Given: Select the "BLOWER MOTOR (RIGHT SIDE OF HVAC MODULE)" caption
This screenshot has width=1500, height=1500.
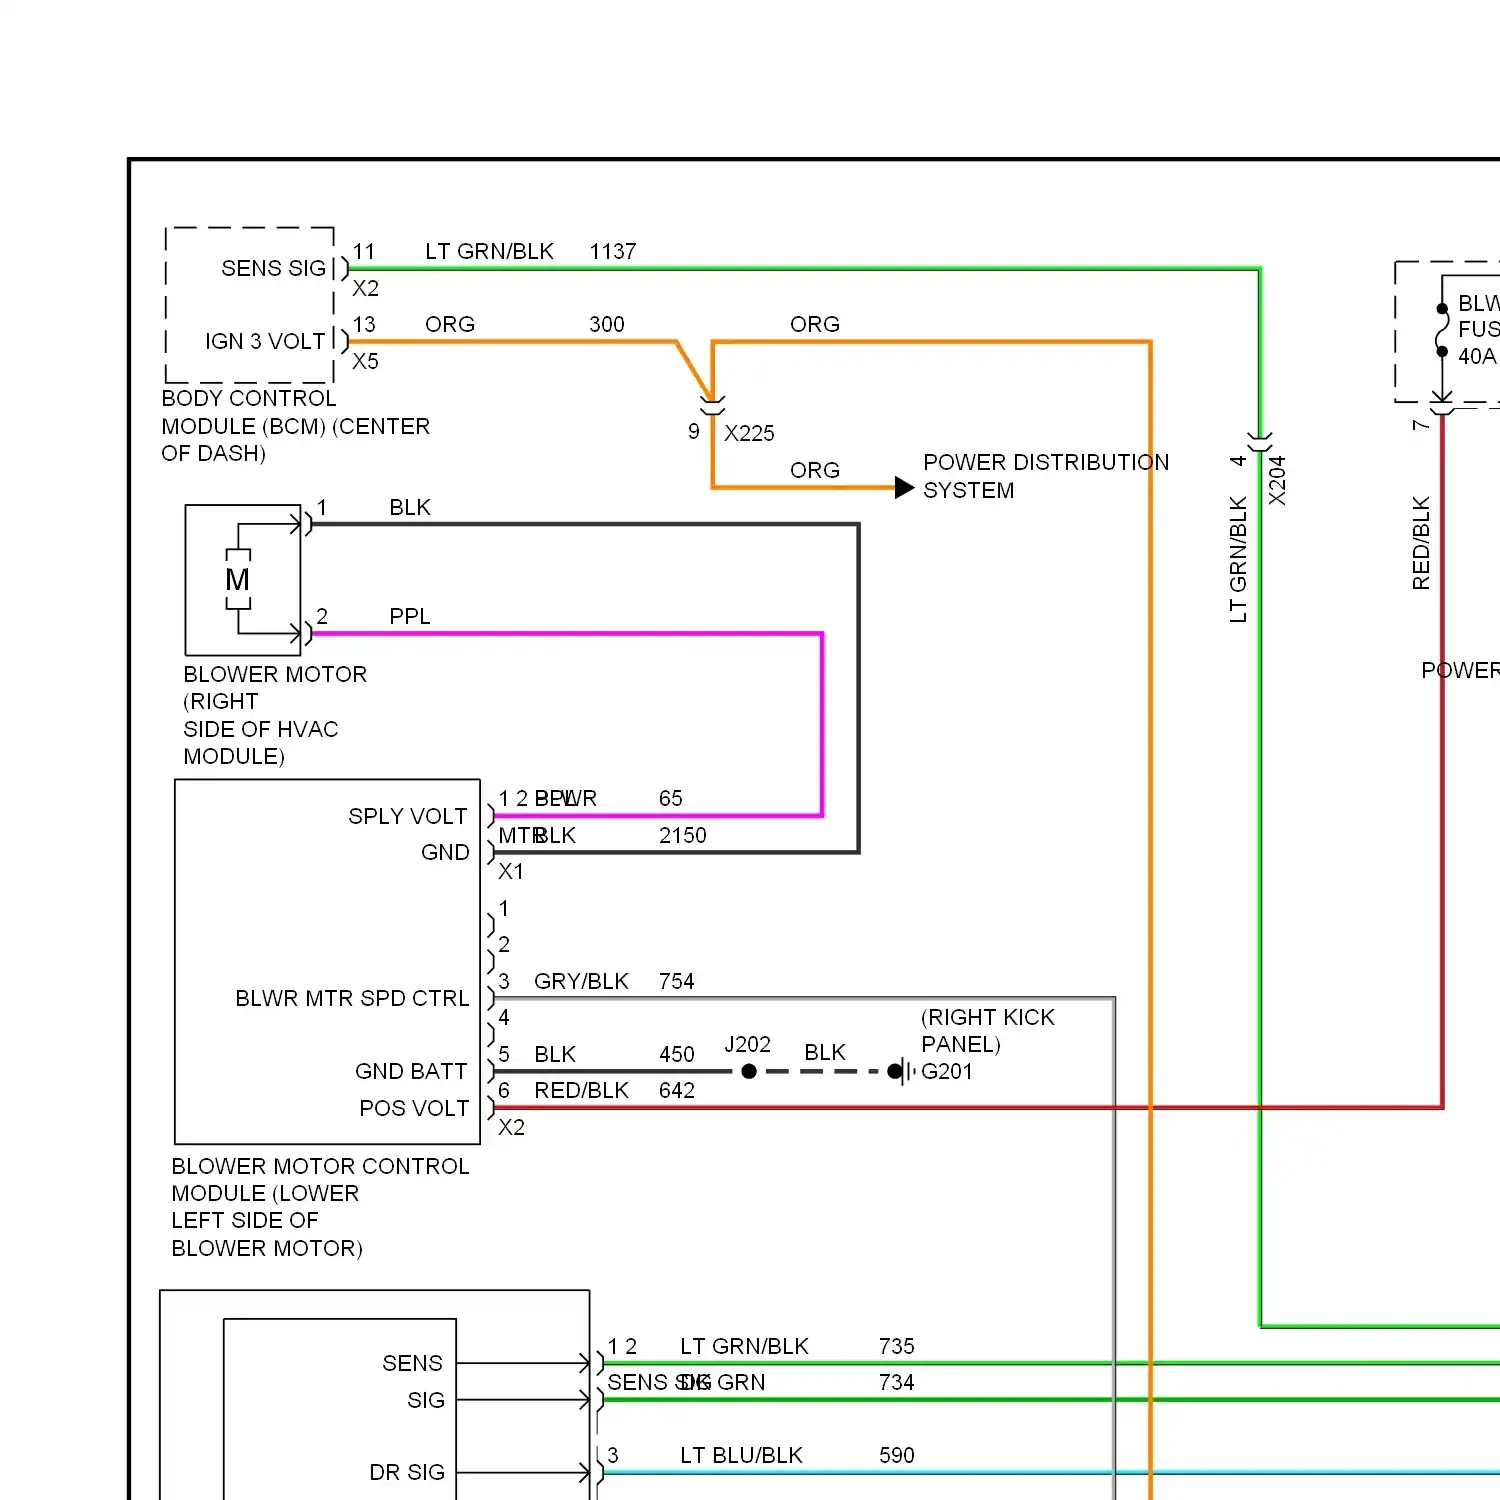Looking at the screenshot, I should tap(275, 715).
